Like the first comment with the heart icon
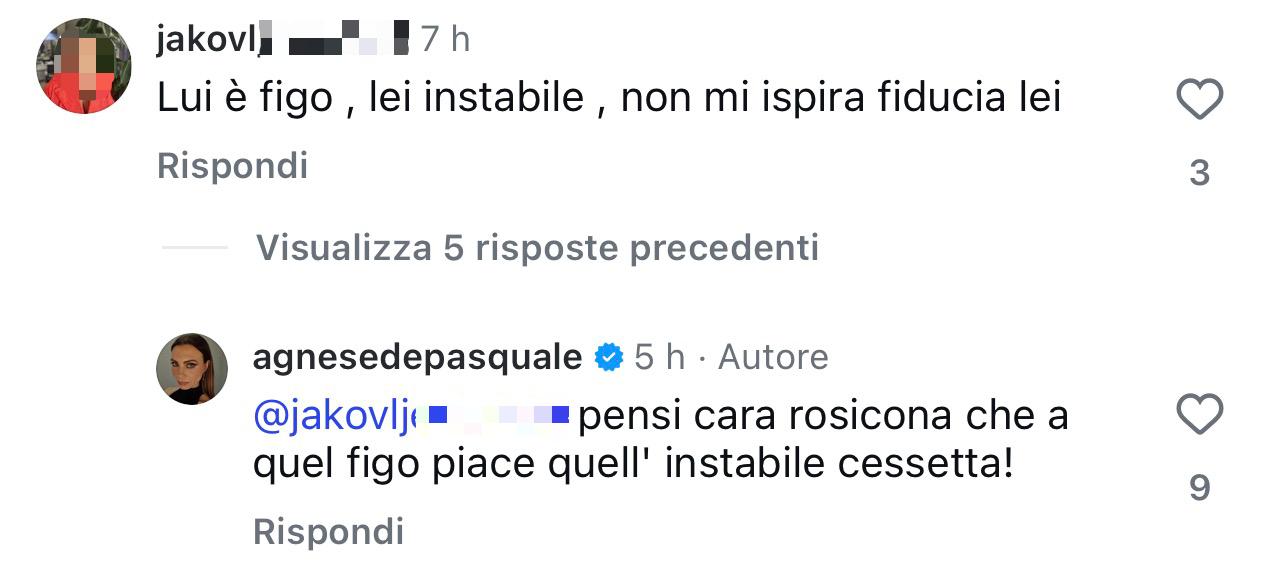Image resolution: width=1284 pixels, height=572 pixels. [x=1199, y=99]
